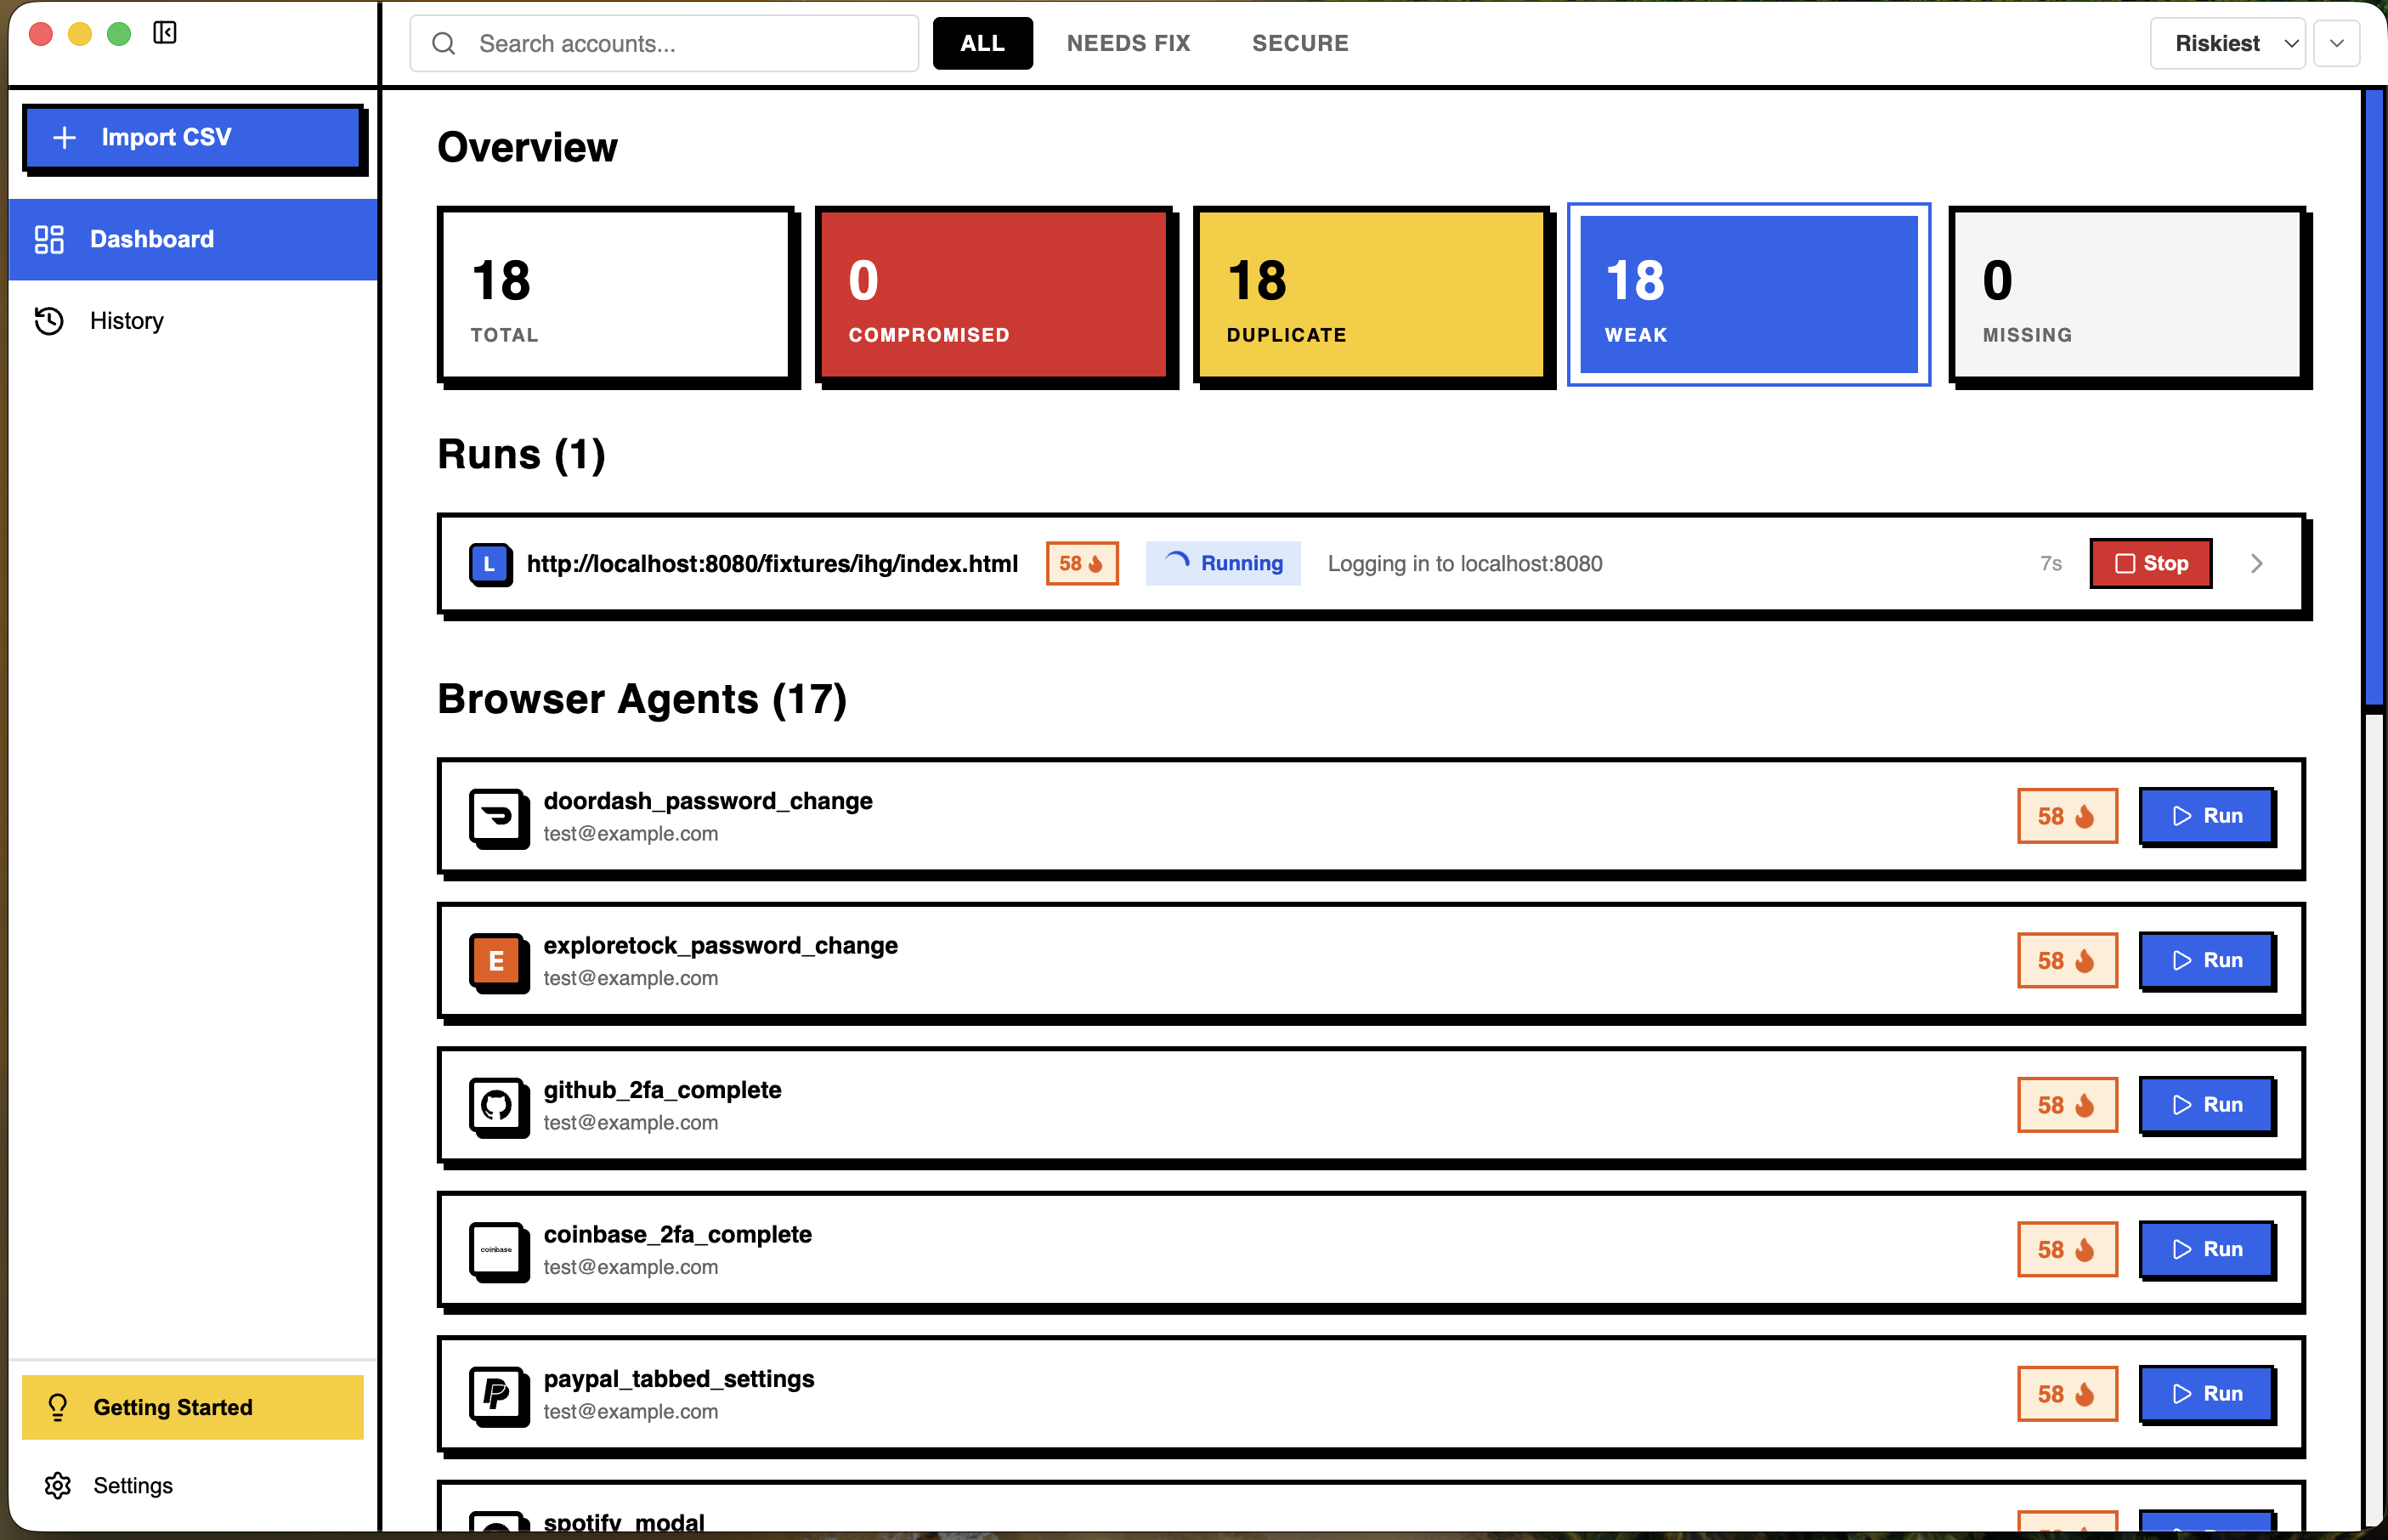Select the GitHub agent logo icon

(499, 1106)
